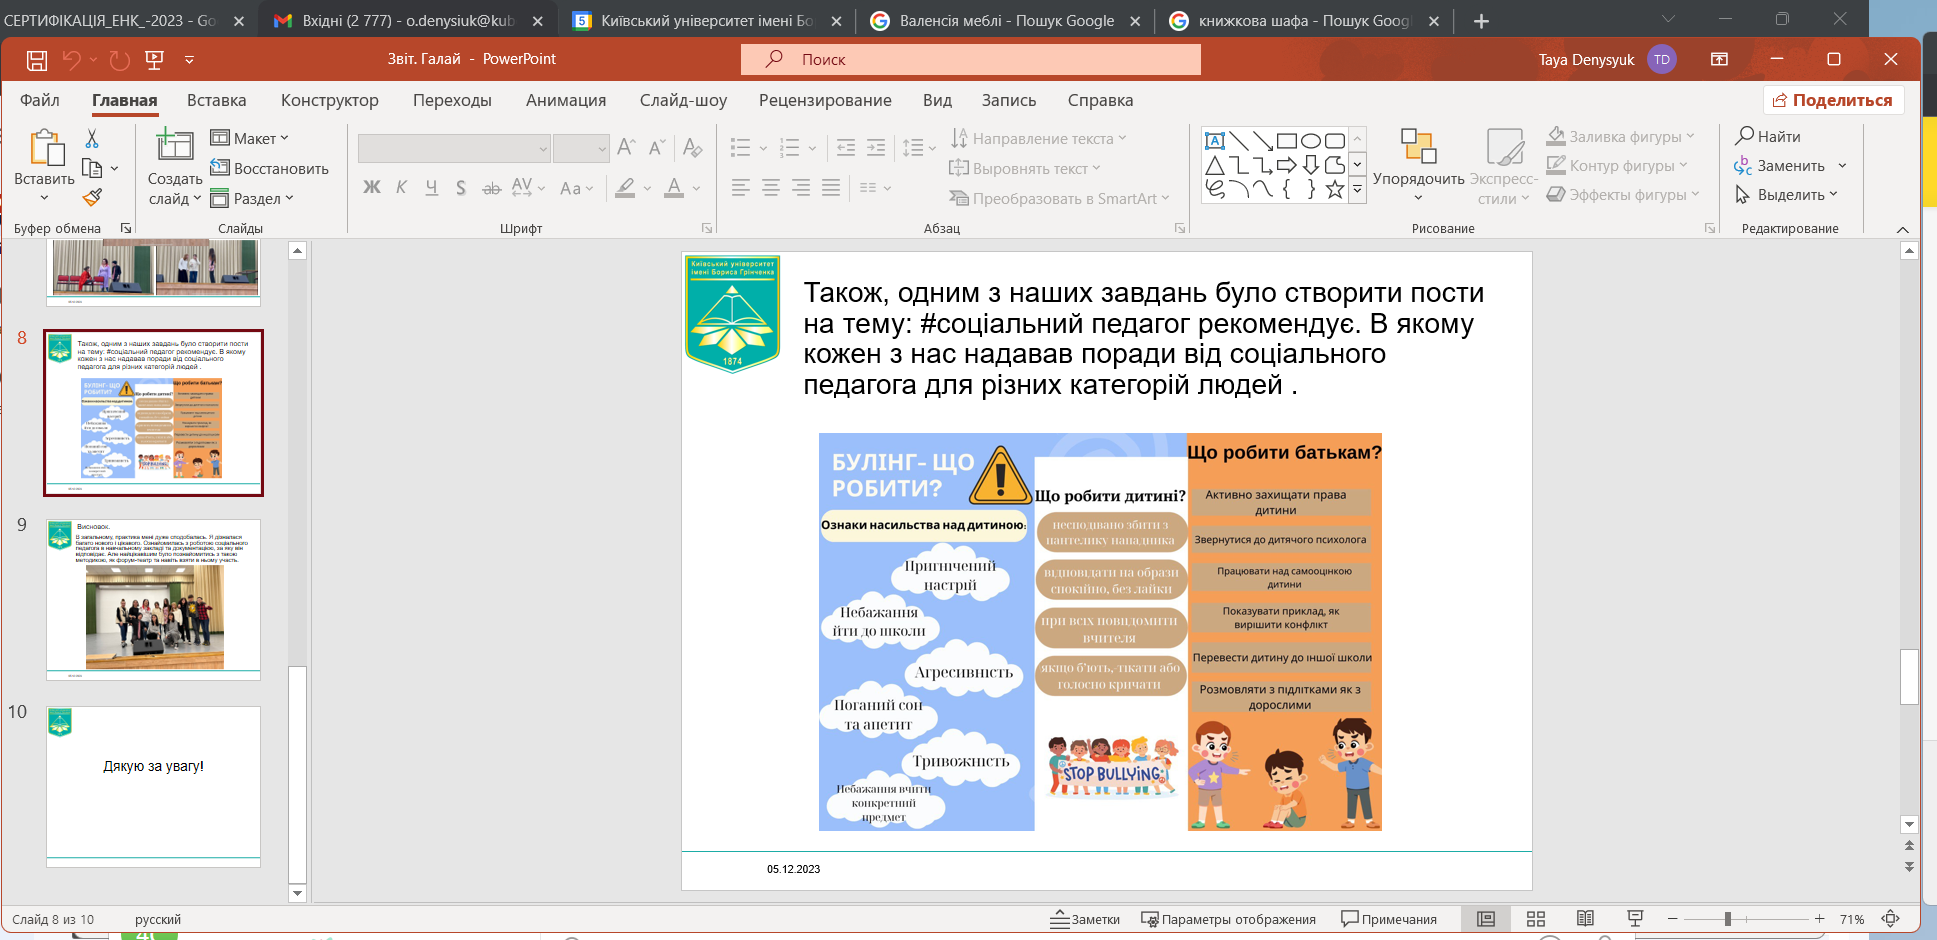
Task: Start slideshow from beginning icon in title bar
Action: click(154, 60)
